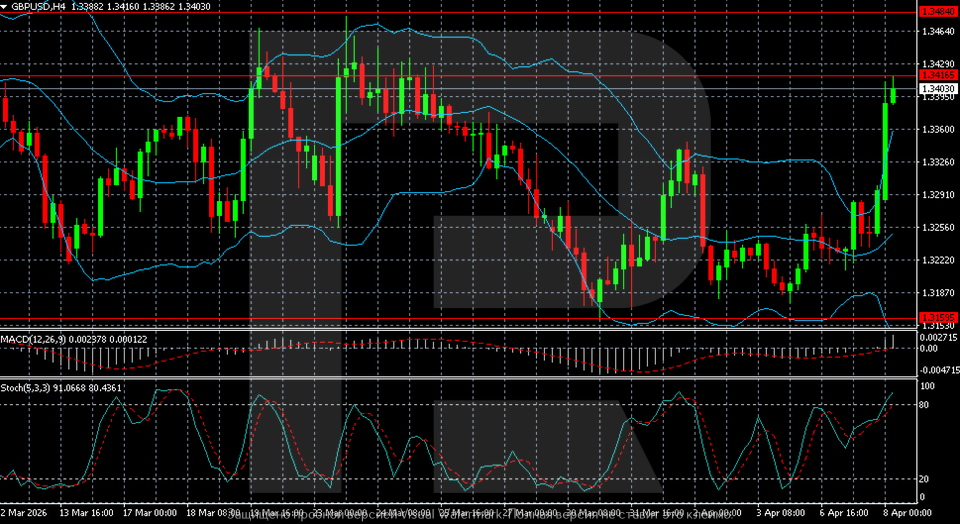Click the 2 Mar 2026 date label
This screenshot has height=524, width=960.
[x=26, y=511]
